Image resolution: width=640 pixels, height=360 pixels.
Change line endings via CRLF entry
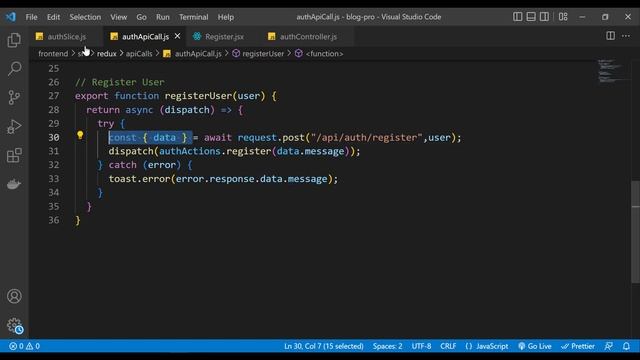pyautogui.click(x=448, y=346)
